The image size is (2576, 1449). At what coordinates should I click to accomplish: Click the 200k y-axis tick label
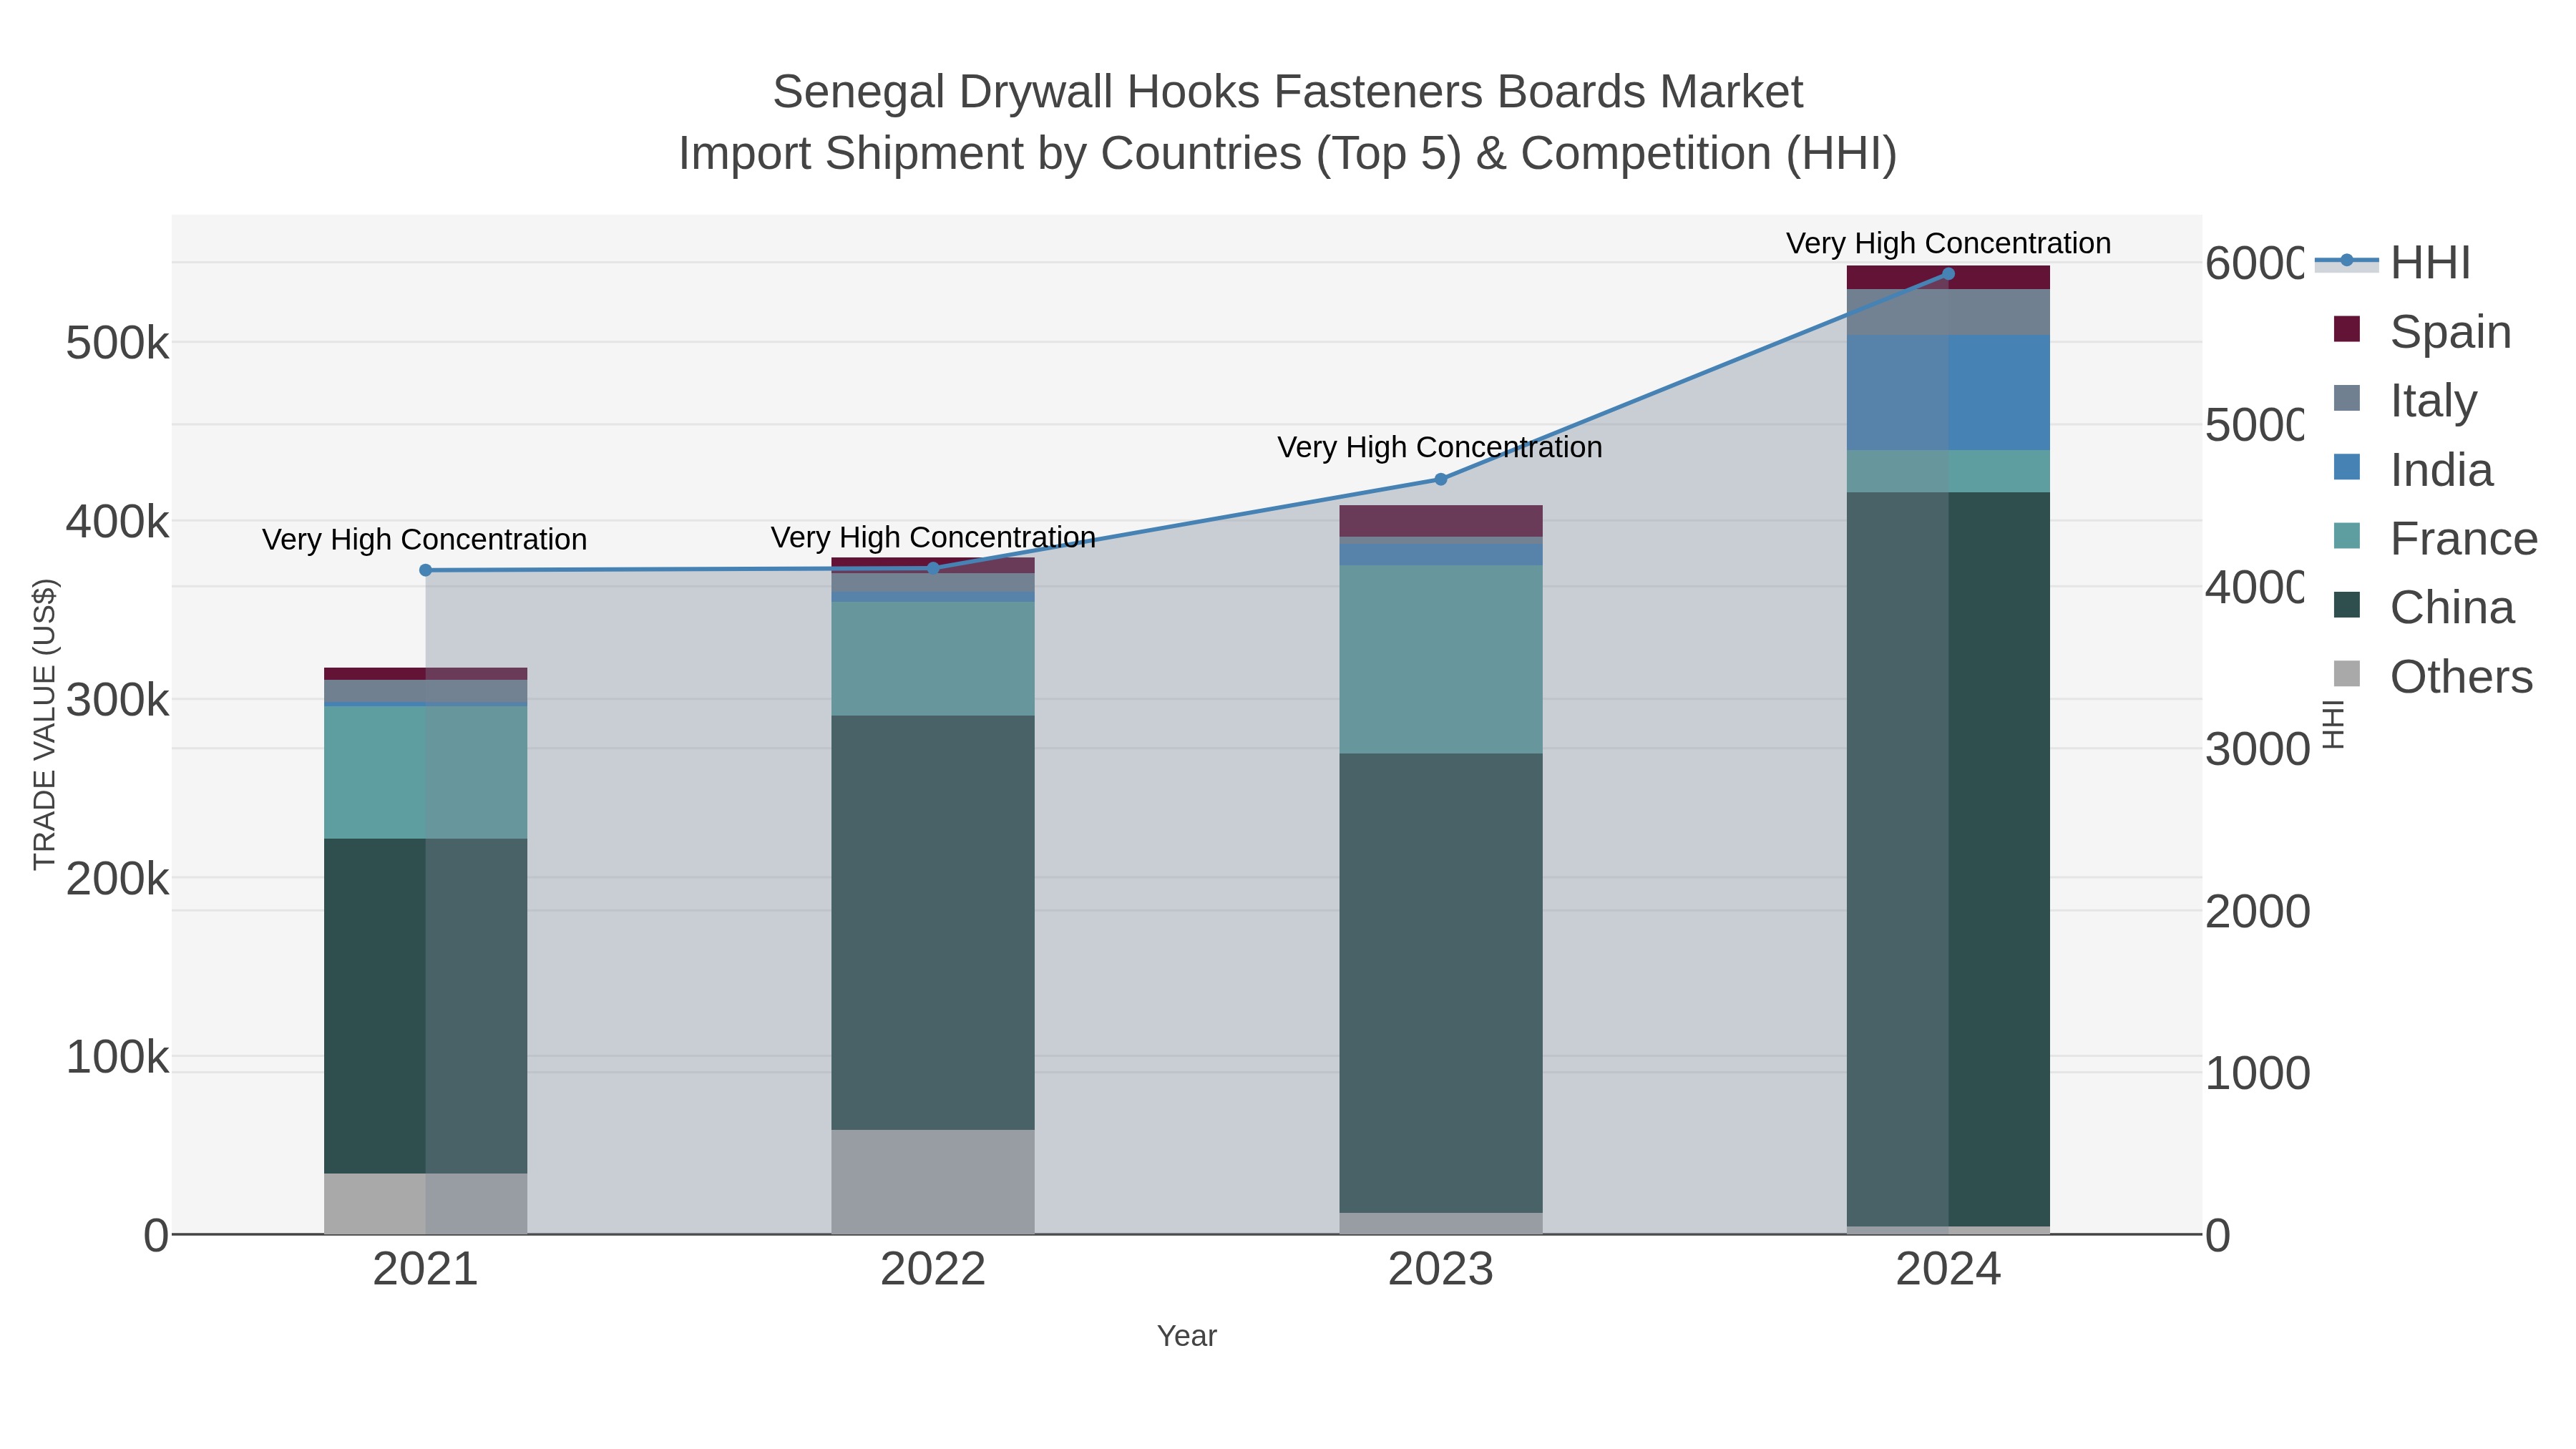coord(117,879)
